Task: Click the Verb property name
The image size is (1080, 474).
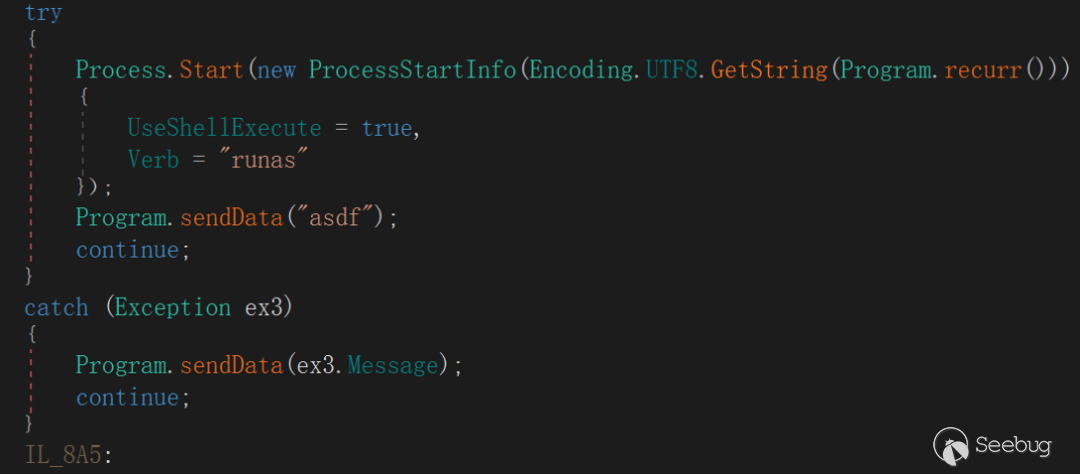Action: (153, 160)
